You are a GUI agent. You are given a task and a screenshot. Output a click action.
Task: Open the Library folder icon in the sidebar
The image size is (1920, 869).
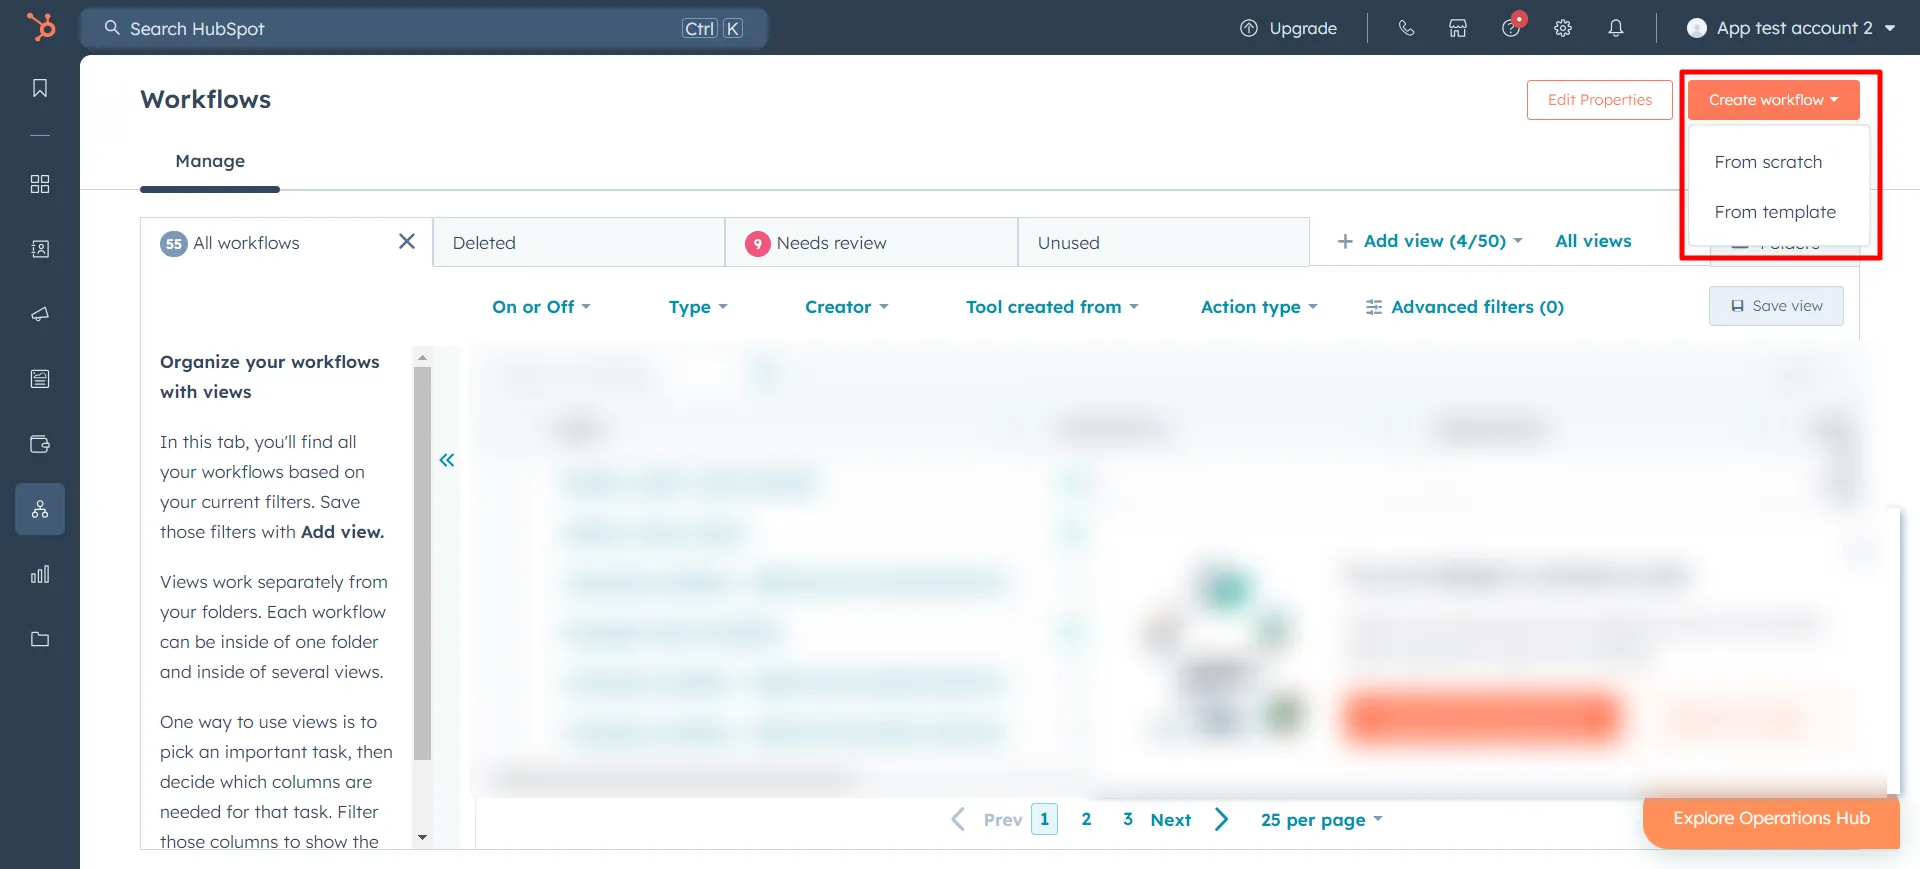(40, 639)
